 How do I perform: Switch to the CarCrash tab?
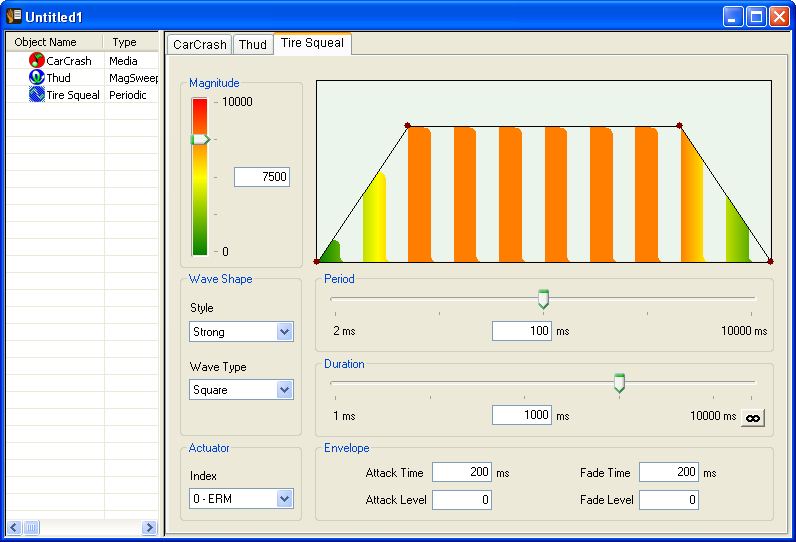point(200,45)
